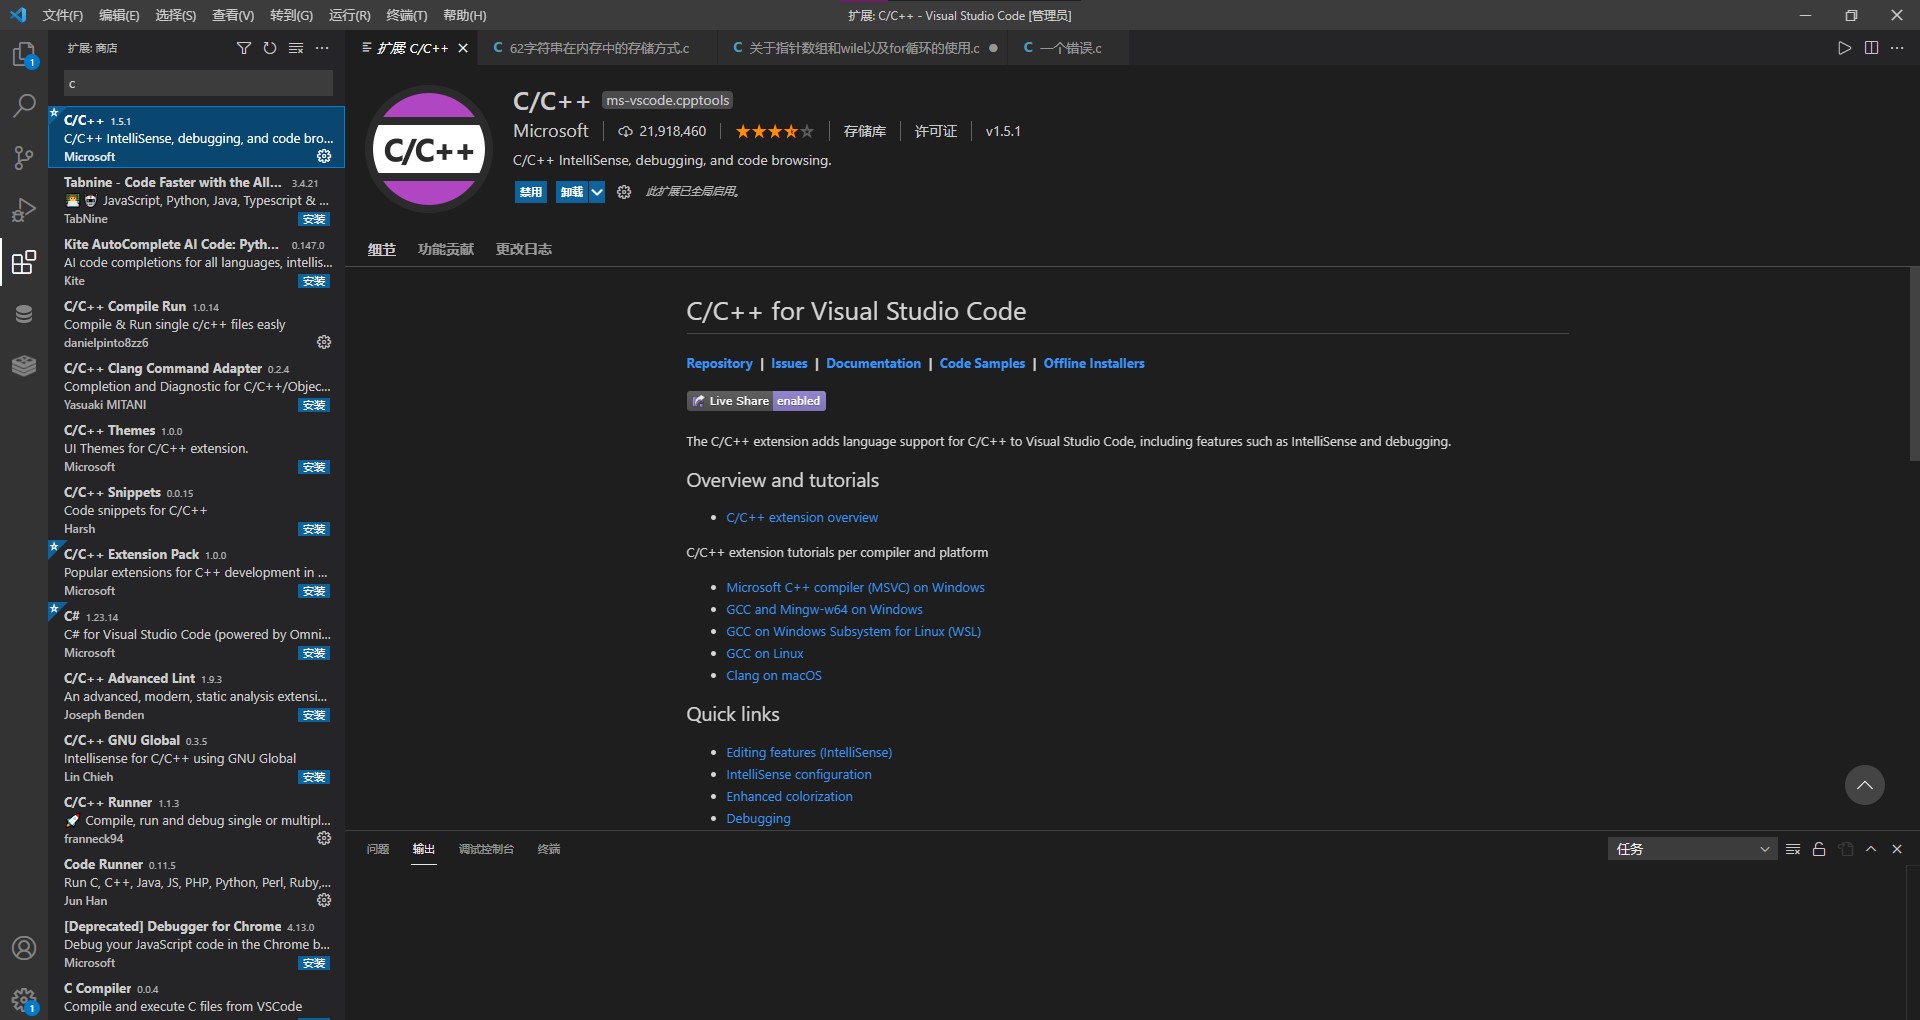The width and height of the screenshot is (1920, 1020).
Task: Click the scroll to top round button
Action: 1865,785
